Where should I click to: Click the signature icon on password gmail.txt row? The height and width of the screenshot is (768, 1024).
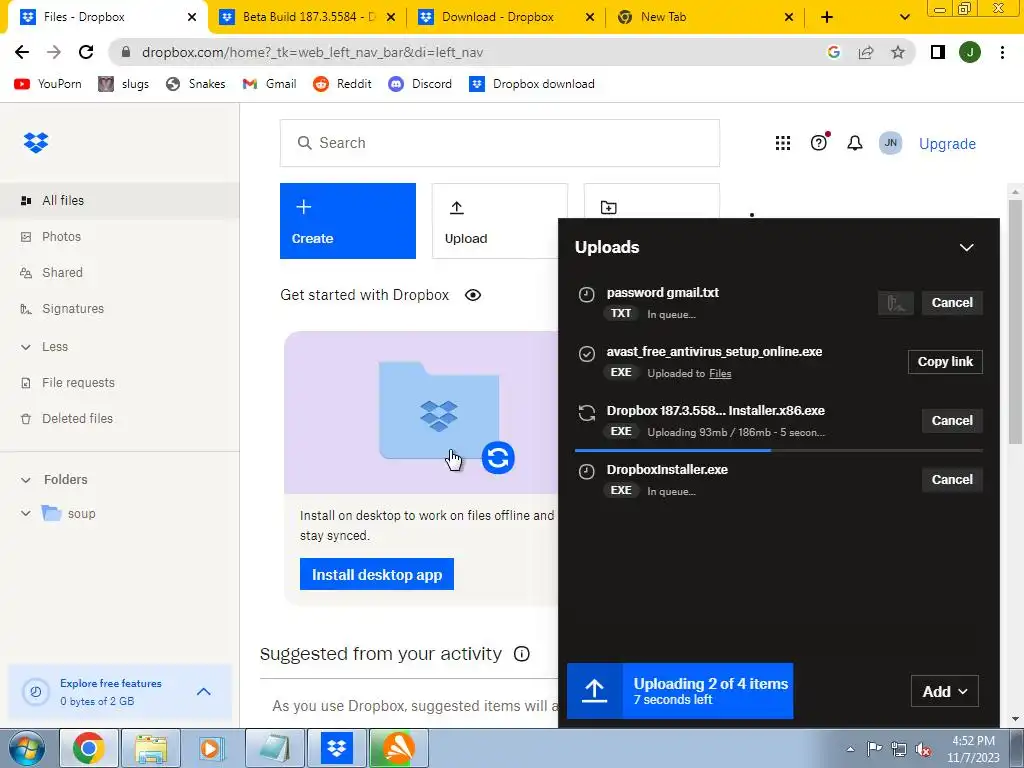(895, 303)
